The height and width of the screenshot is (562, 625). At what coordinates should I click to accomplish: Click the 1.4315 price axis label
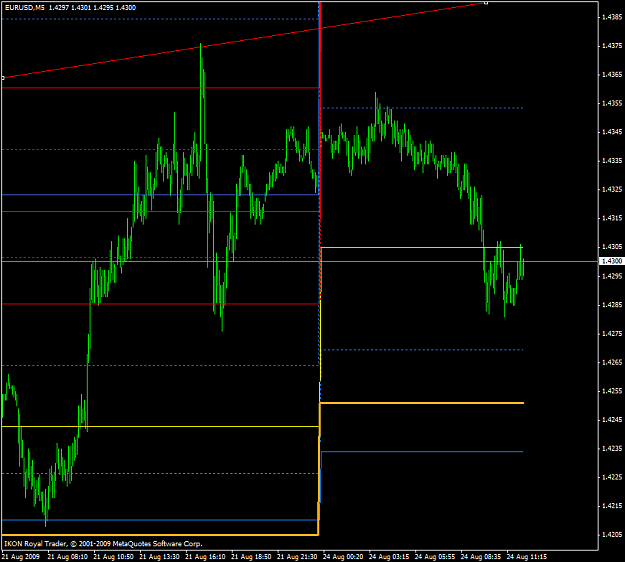(x=612, y=218)
